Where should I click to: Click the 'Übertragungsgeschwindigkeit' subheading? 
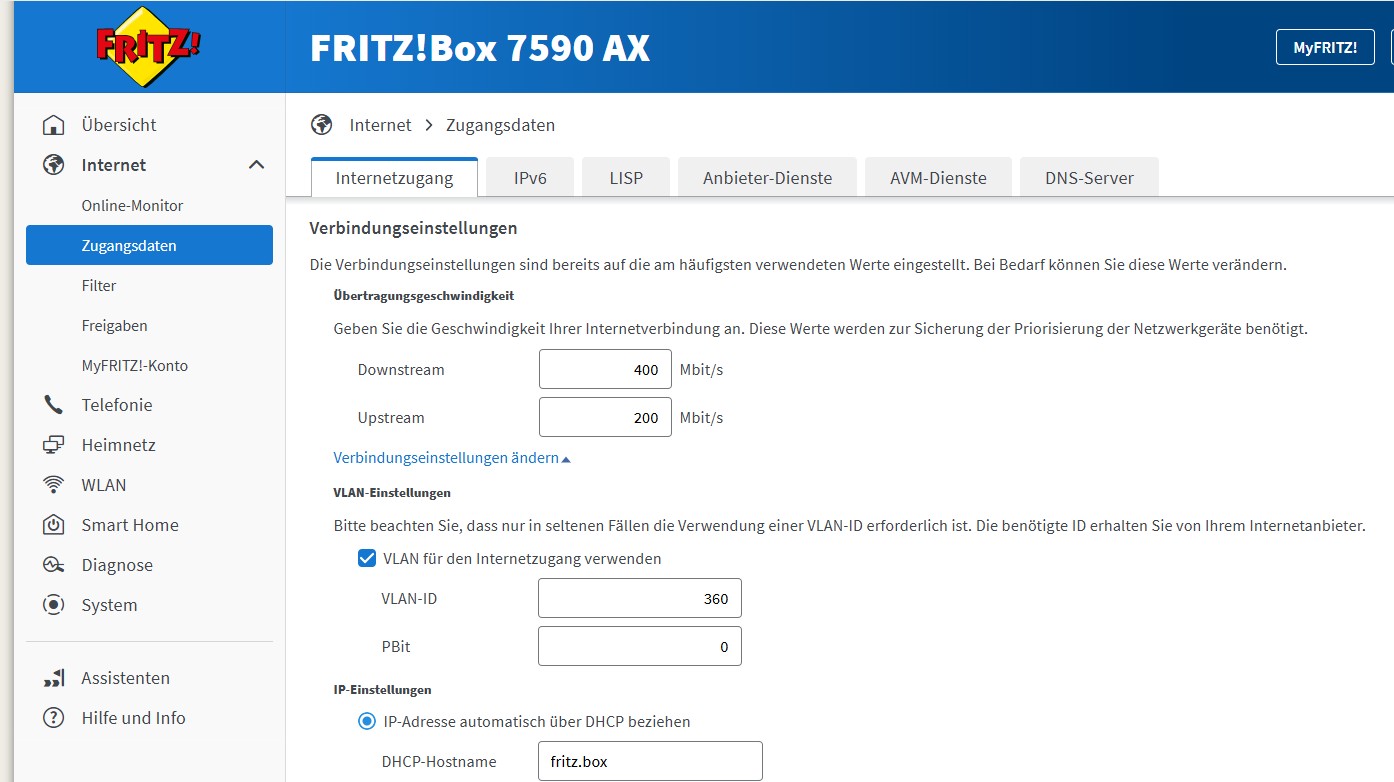click(x=424, y=295)
